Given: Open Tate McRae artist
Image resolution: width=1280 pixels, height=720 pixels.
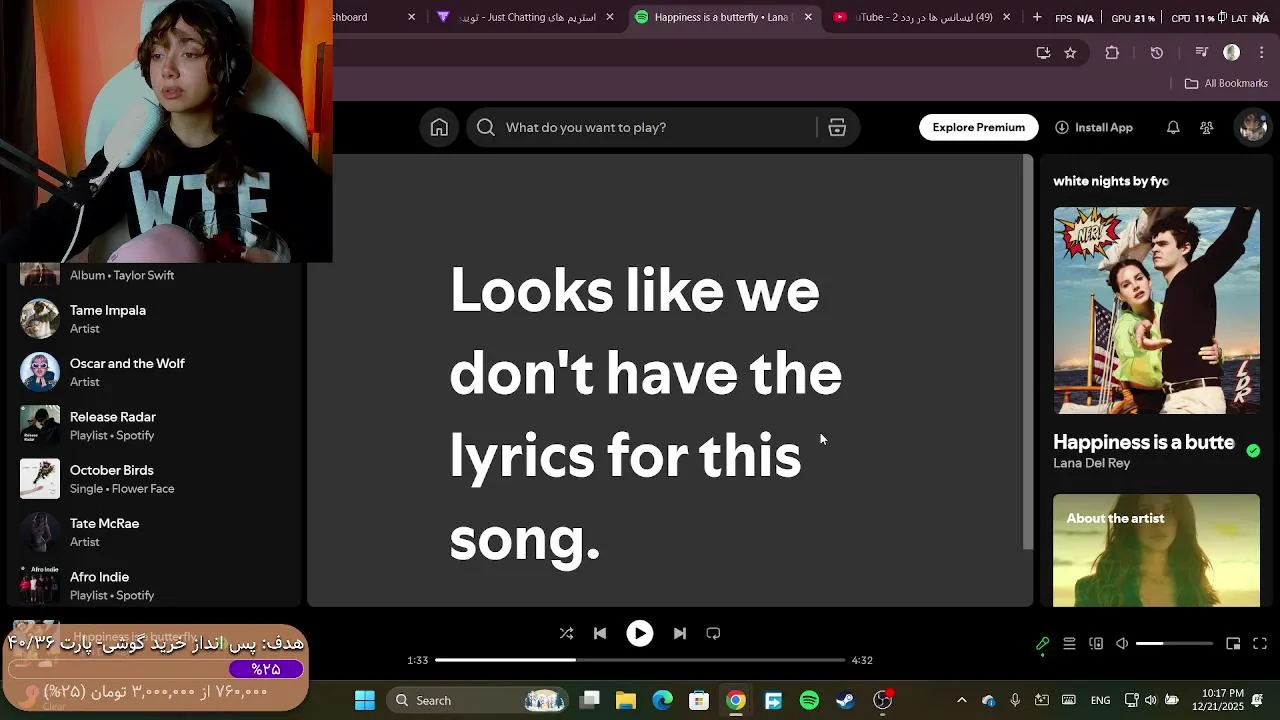Looking at the screenshot, I should 155,532.
